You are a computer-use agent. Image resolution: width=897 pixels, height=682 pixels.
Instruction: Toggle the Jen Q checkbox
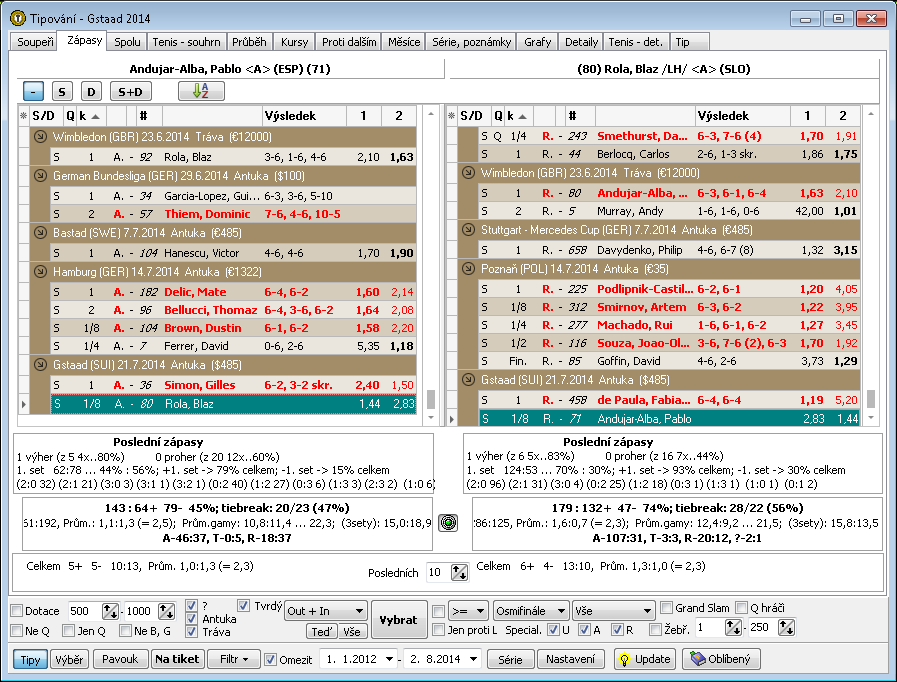click(69, 631)
